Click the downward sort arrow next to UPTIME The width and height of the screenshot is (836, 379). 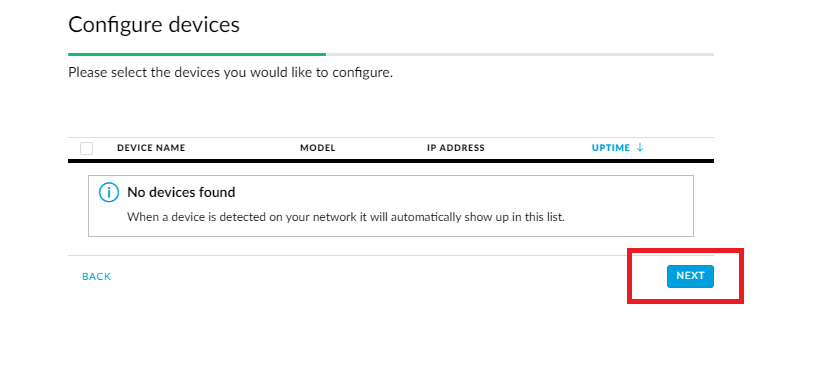coord(640,148)
